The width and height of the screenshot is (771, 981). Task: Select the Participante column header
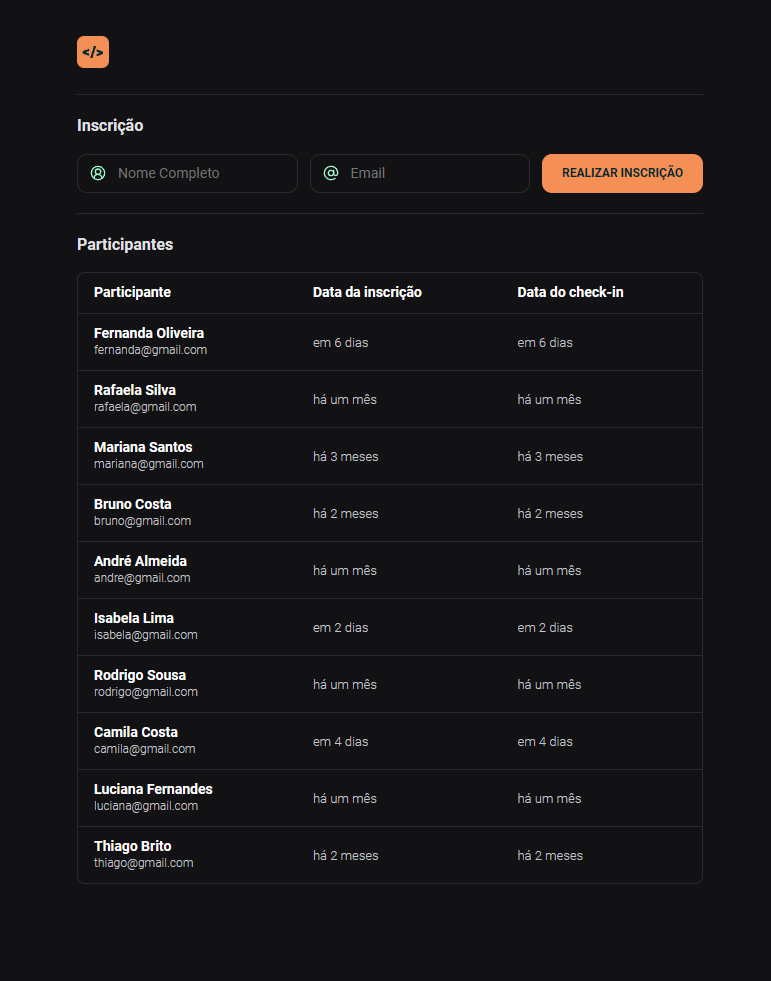click(x=132, y=292)
